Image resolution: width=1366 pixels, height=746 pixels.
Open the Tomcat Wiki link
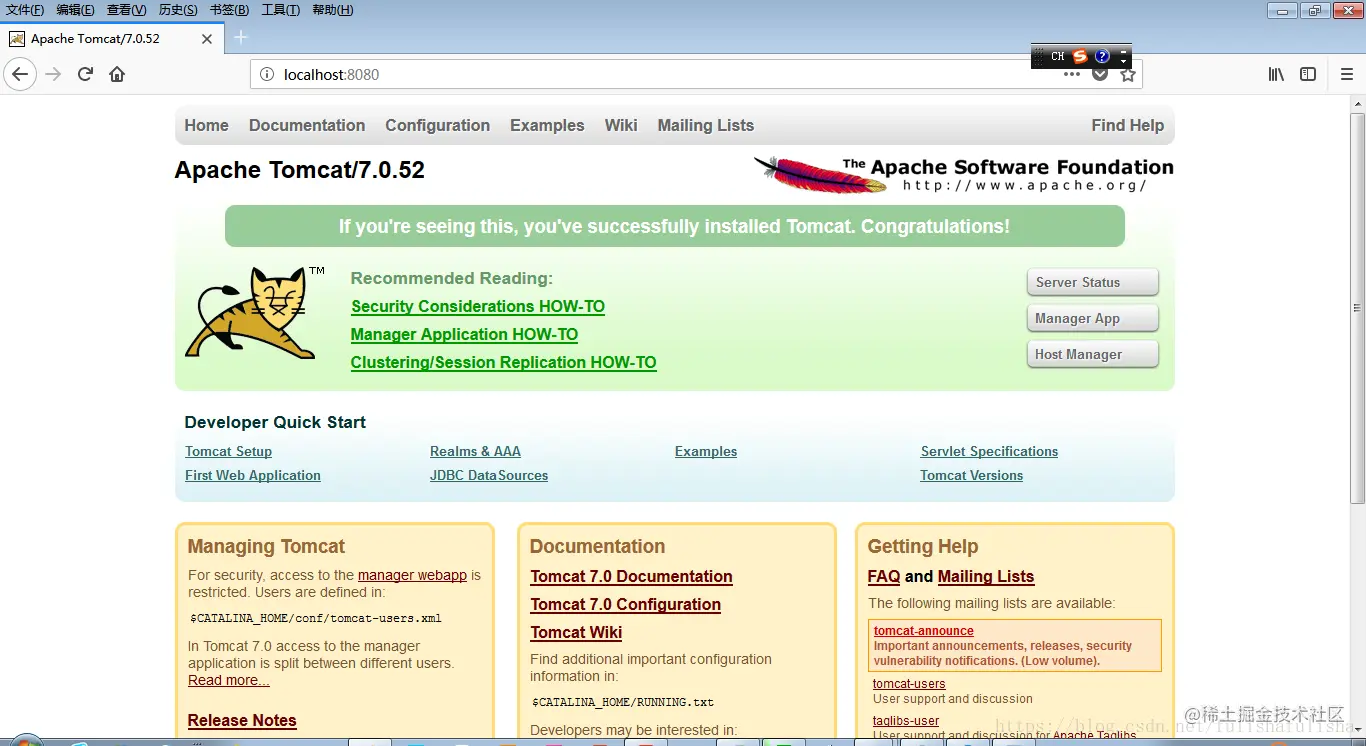click(576, 633)
